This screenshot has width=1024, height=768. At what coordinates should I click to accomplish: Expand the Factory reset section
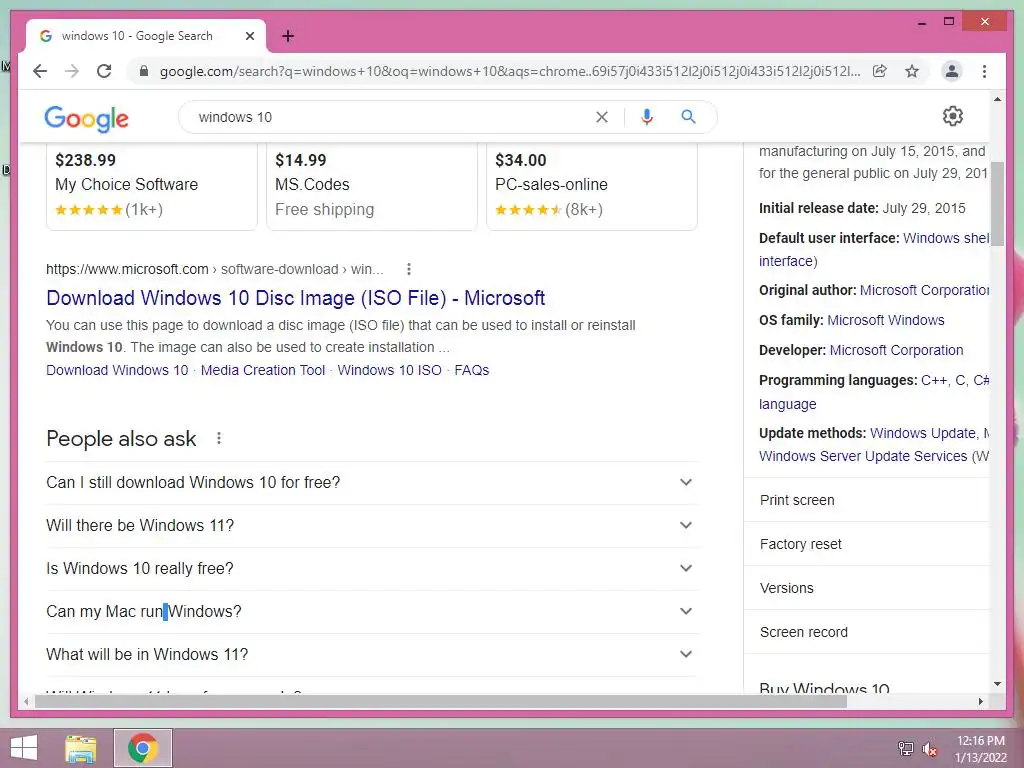(867, 544)
